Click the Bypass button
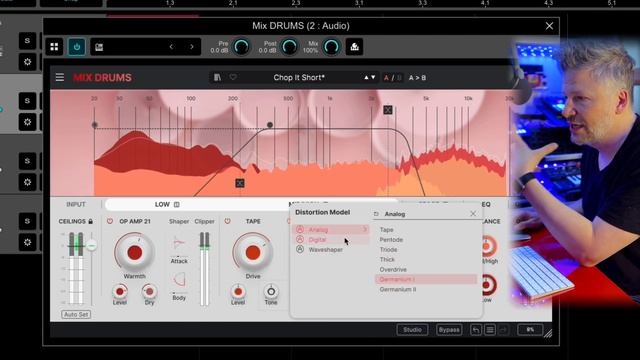Viewport: 640px width, 360px height. (x=449, y=330)
